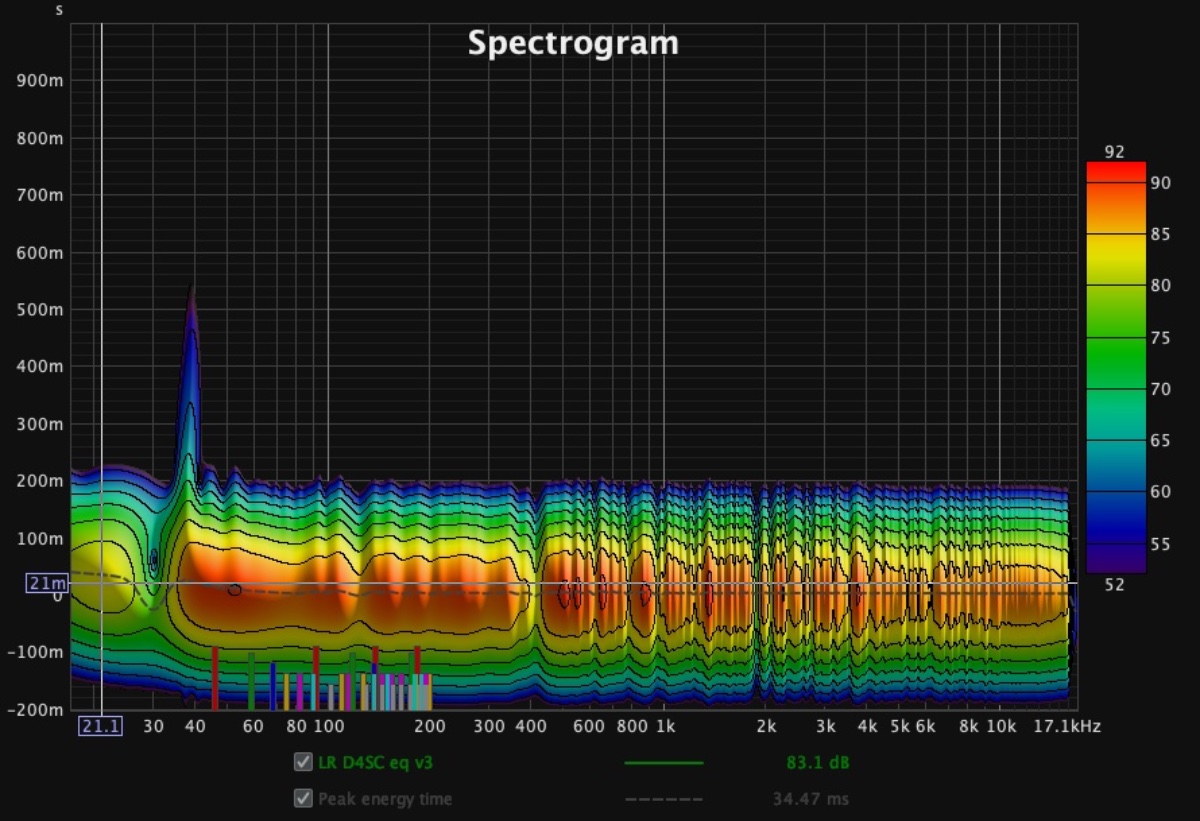Image resolution: width=1200 pixels, height=821 pixels.
Task: Click the 83.1 dB legend value
Action: click(x=817, y=763)
